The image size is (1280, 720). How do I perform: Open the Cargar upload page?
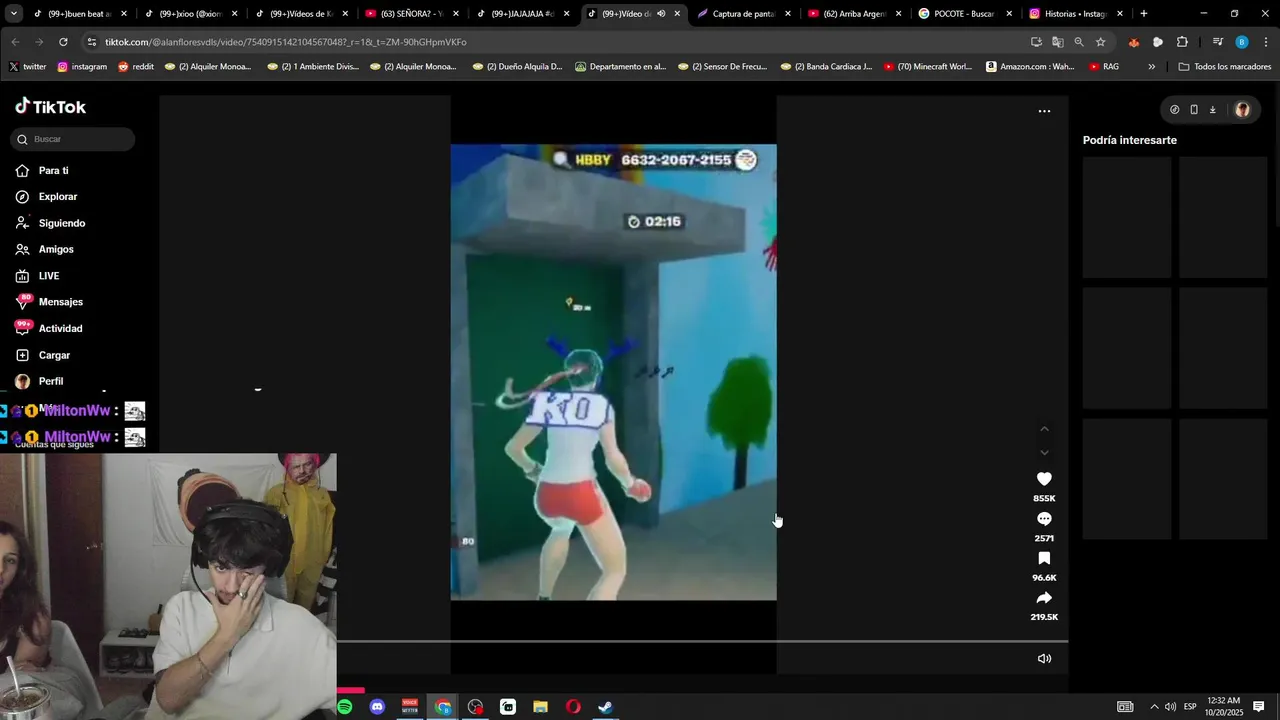[x=54, y=355]
